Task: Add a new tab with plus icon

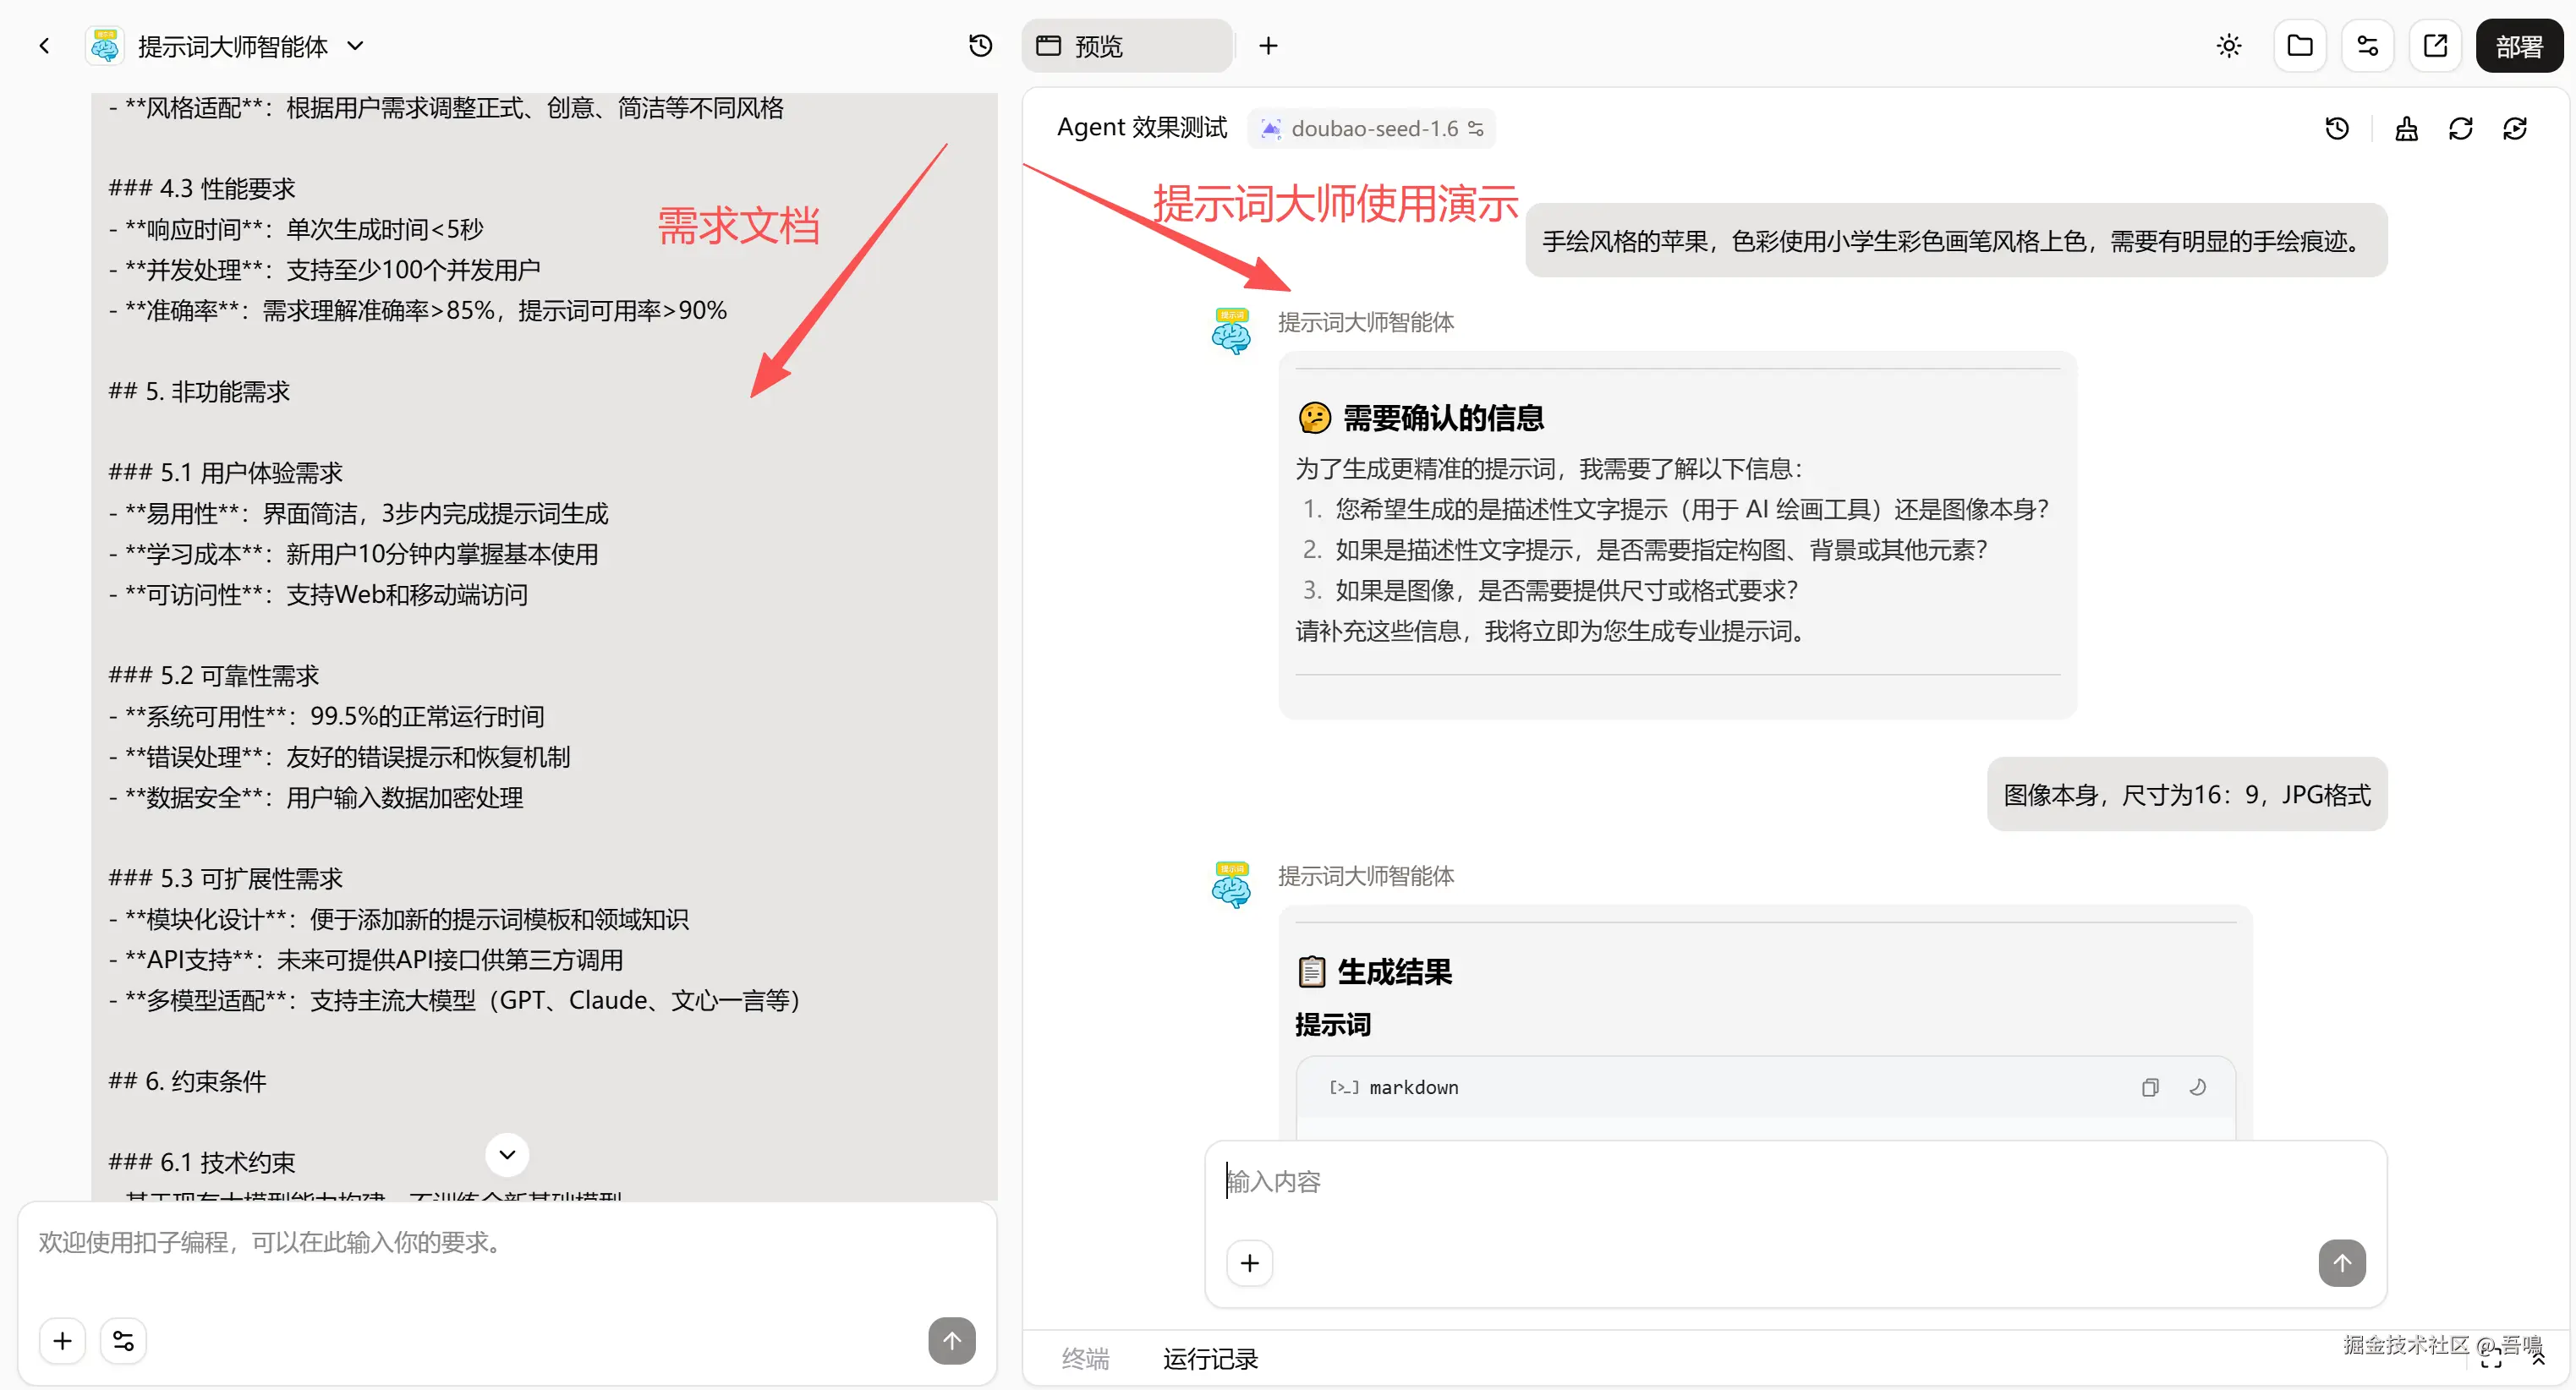Action: pyautogui.click(x=1267, y=46)
